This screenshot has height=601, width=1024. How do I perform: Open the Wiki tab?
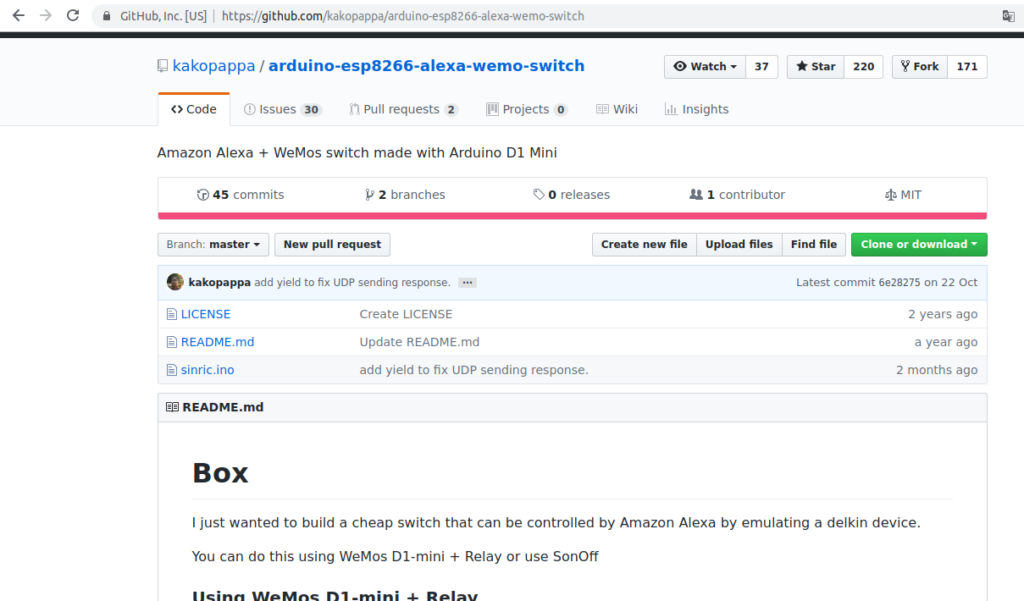(616, 109)
